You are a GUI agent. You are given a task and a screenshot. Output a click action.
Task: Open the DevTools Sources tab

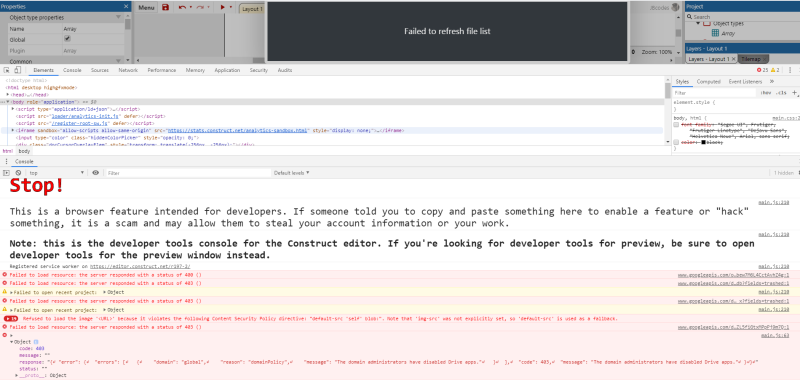(x=99, y=70)
